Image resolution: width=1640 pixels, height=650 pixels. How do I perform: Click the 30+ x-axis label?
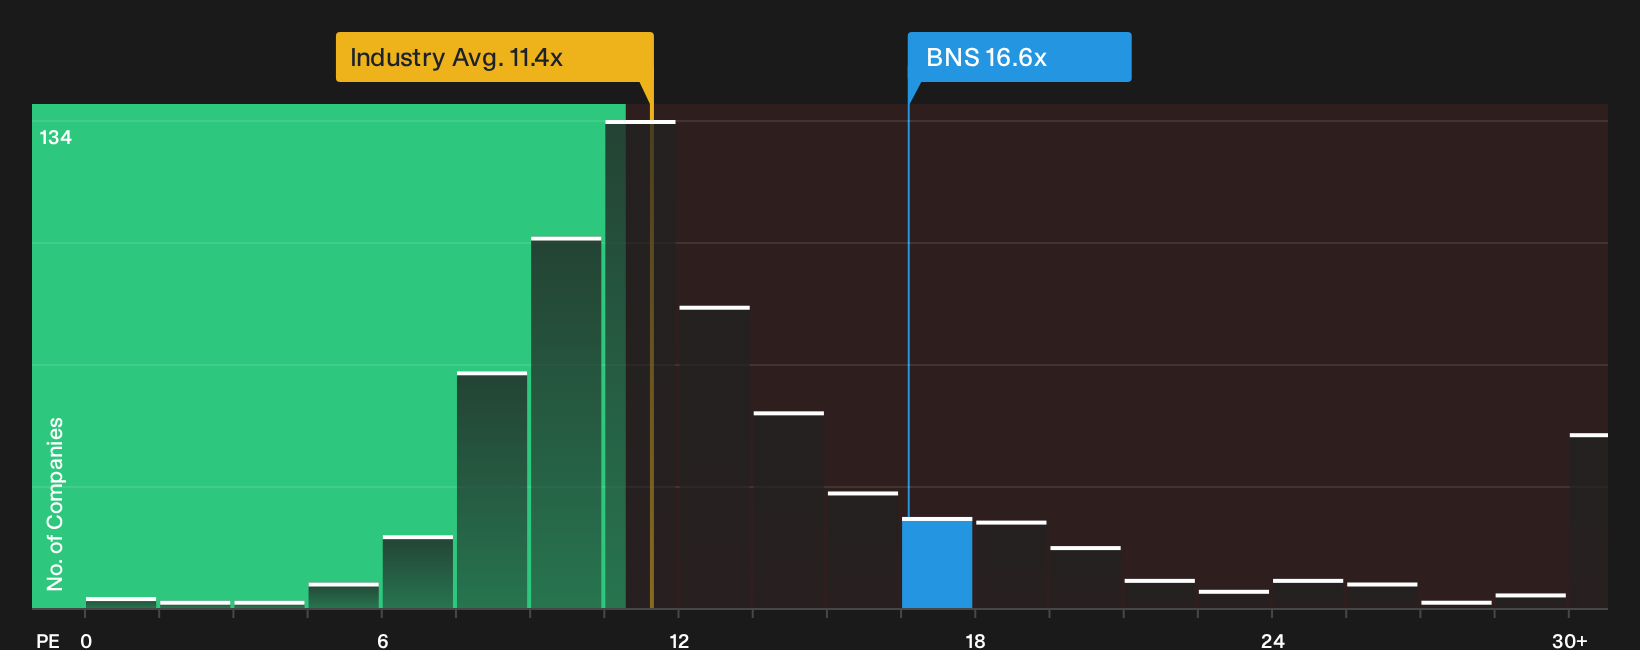click(1569, 640)
